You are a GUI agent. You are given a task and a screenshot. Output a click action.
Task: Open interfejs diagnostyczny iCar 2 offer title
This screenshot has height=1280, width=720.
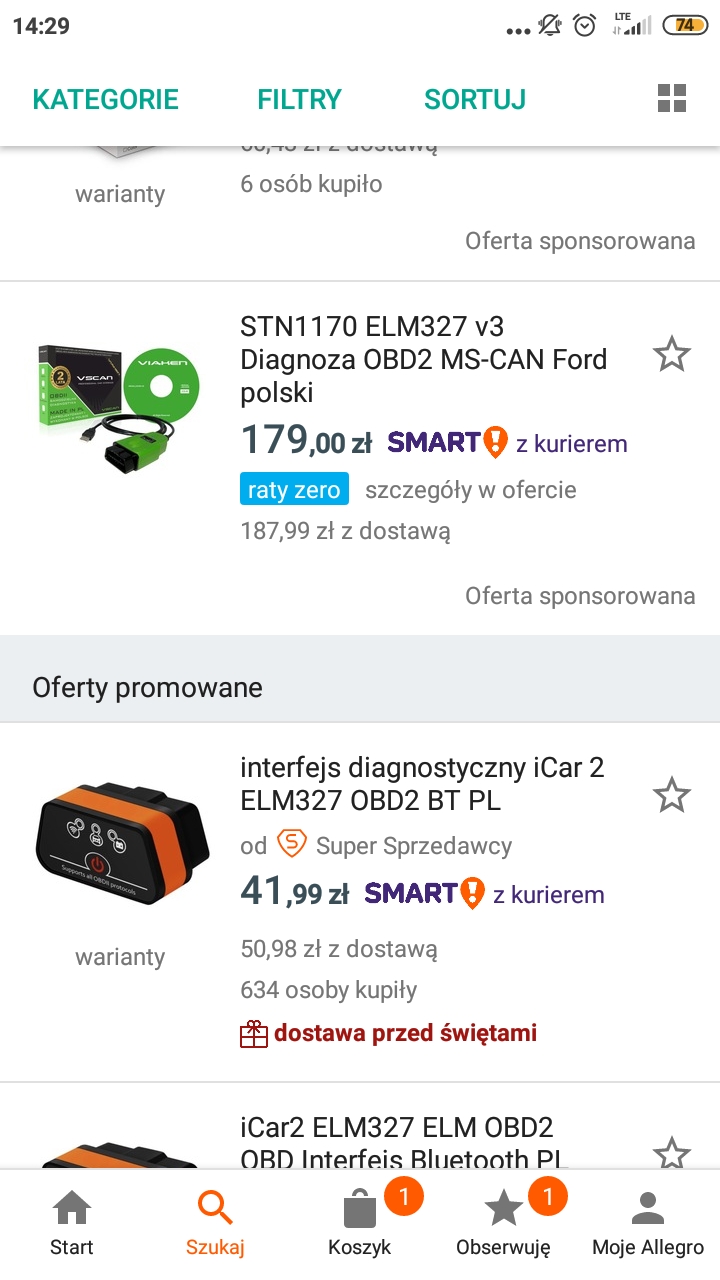422,784
